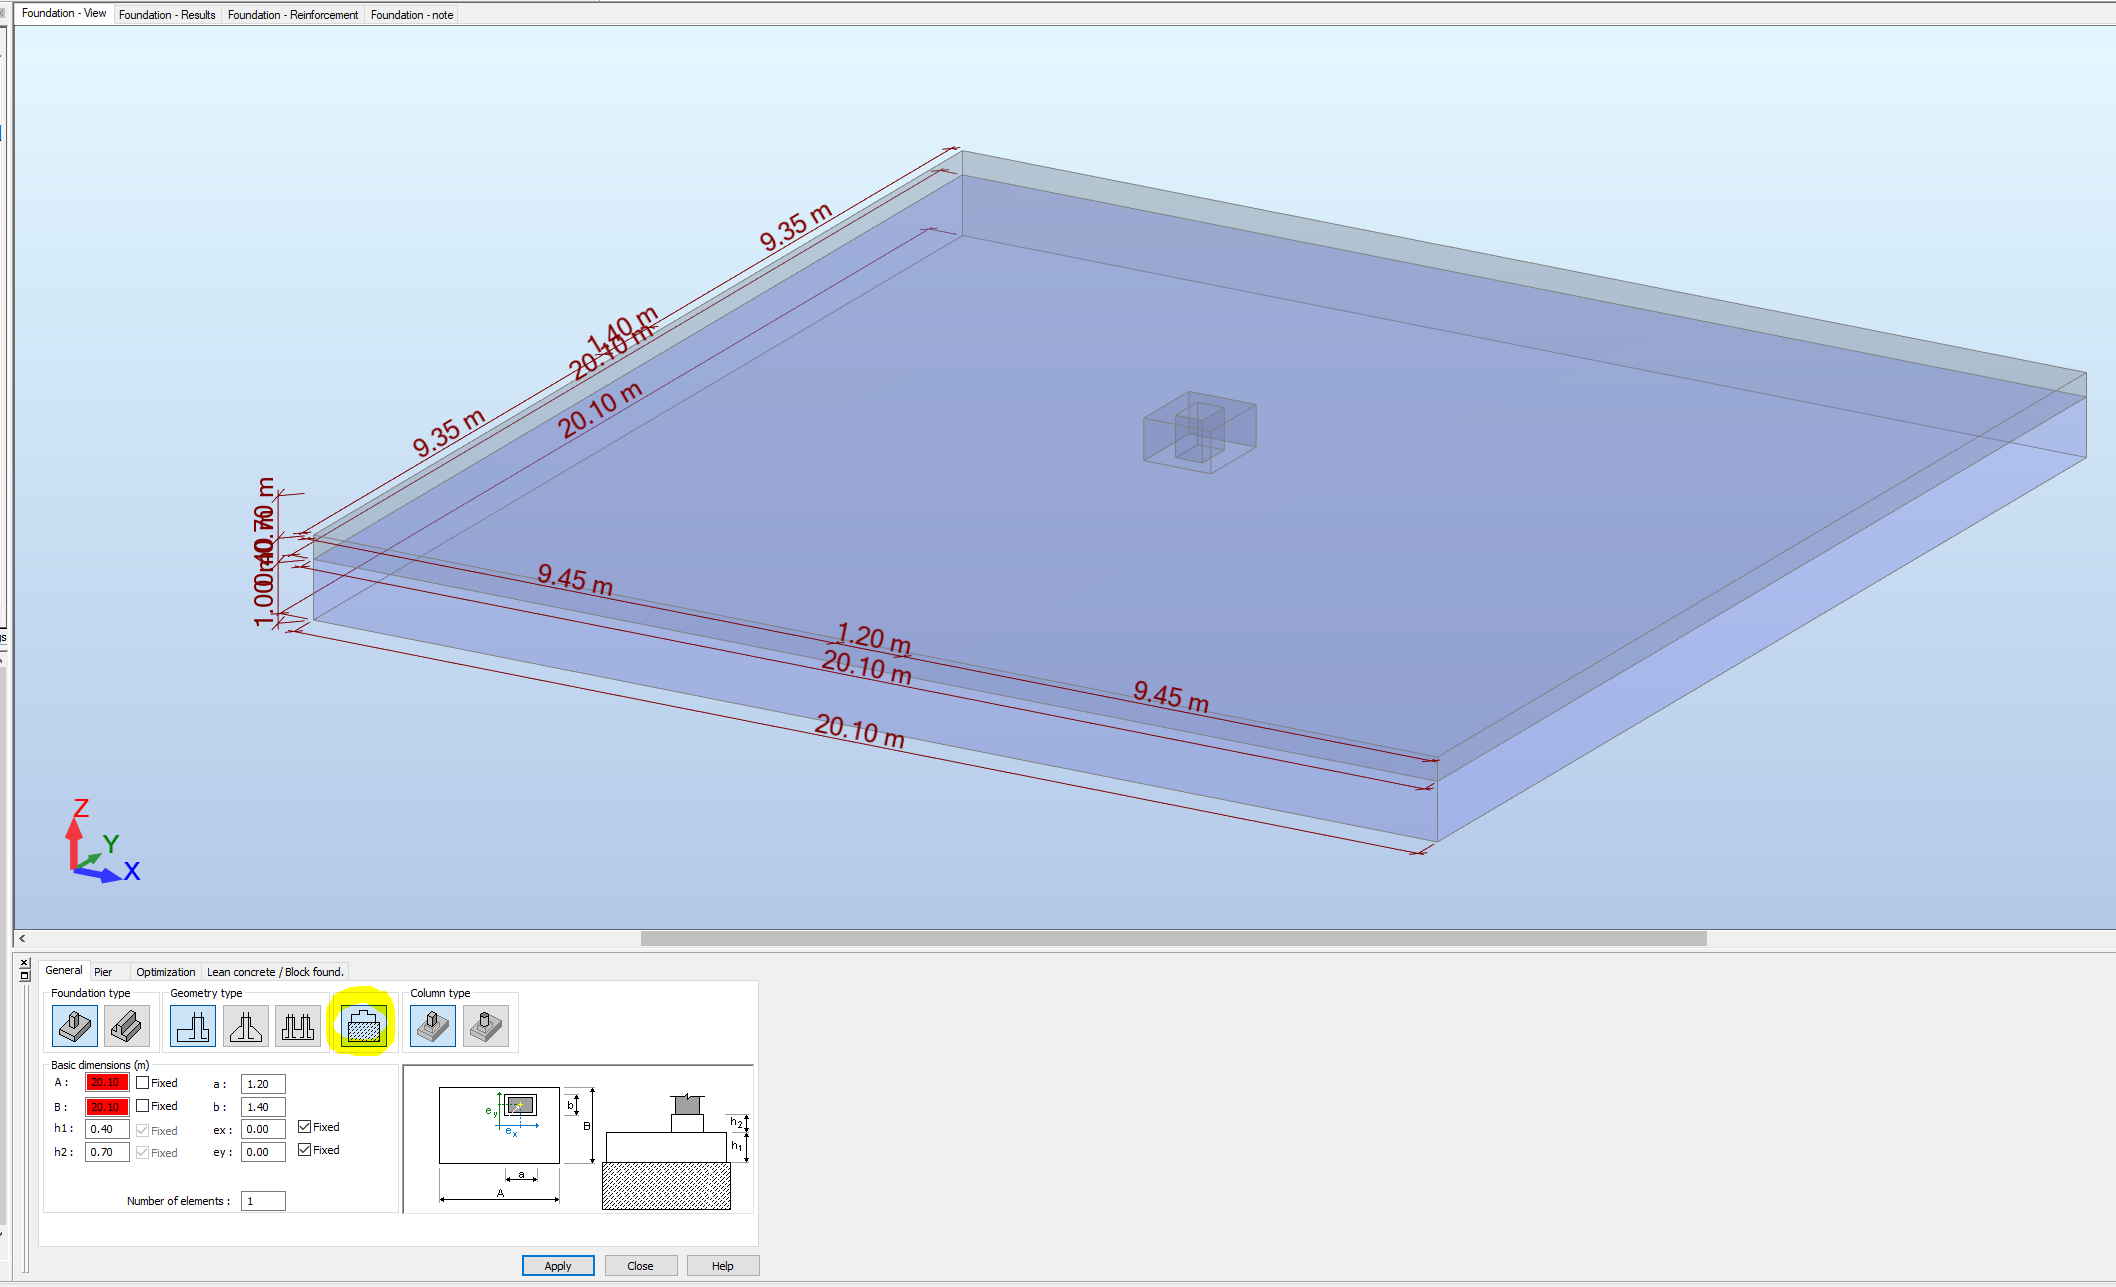Select the rectangular column type icon

(433, 1026)
